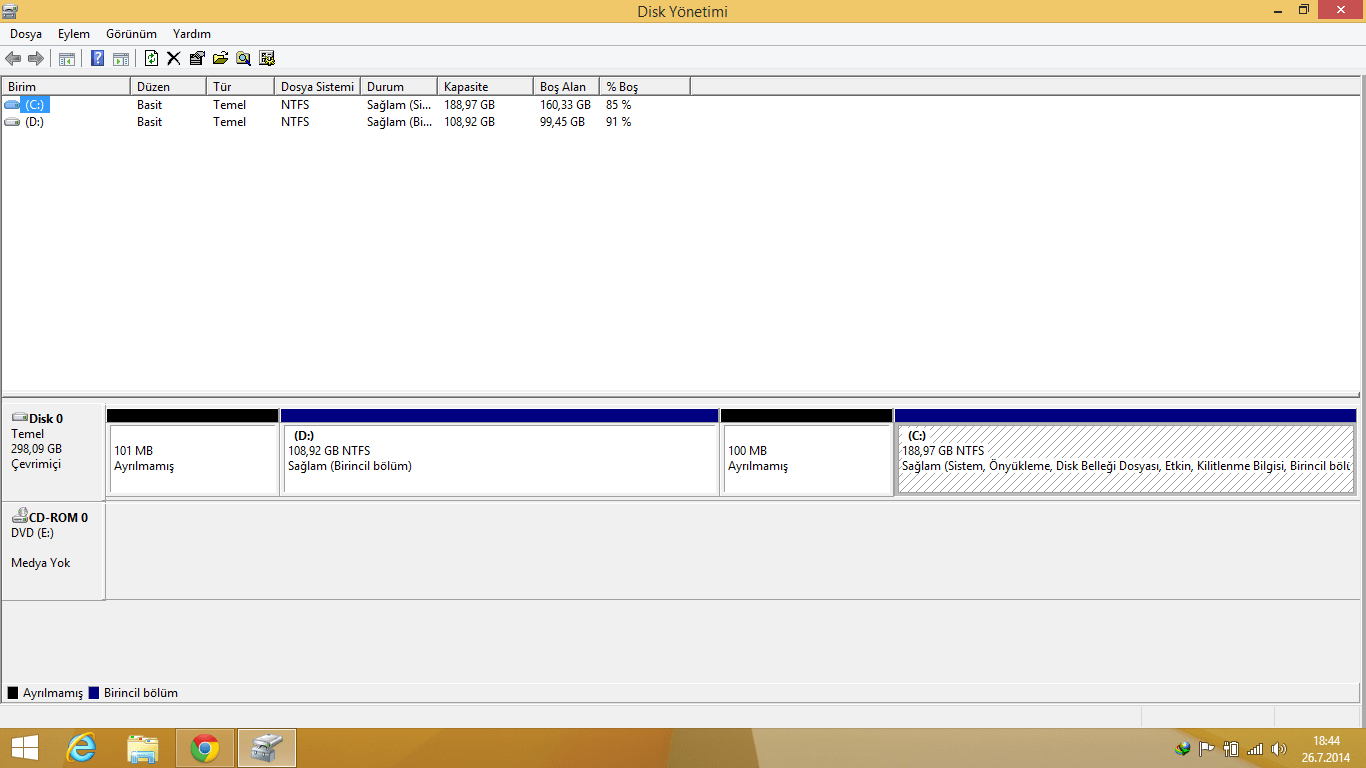Screen dimensions: 1366x768
Task: Sort by the Dosya Sistemi column header
Action: 318,87
